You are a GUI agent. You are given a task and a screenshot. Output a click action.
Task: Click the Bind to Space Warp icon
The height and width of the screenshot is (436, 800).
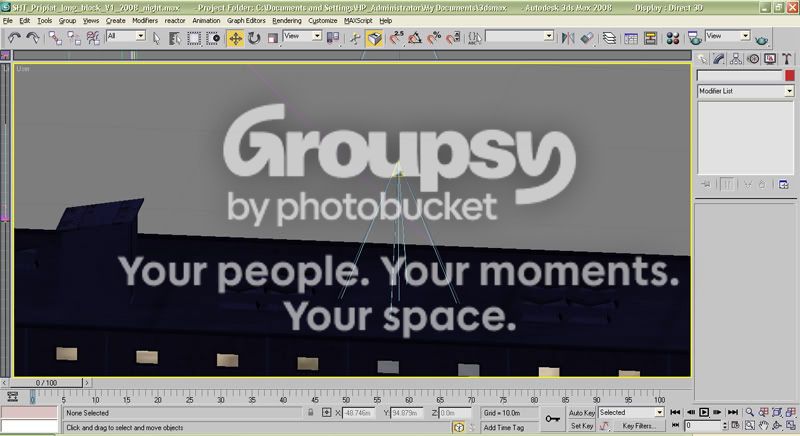pos(93,38)
